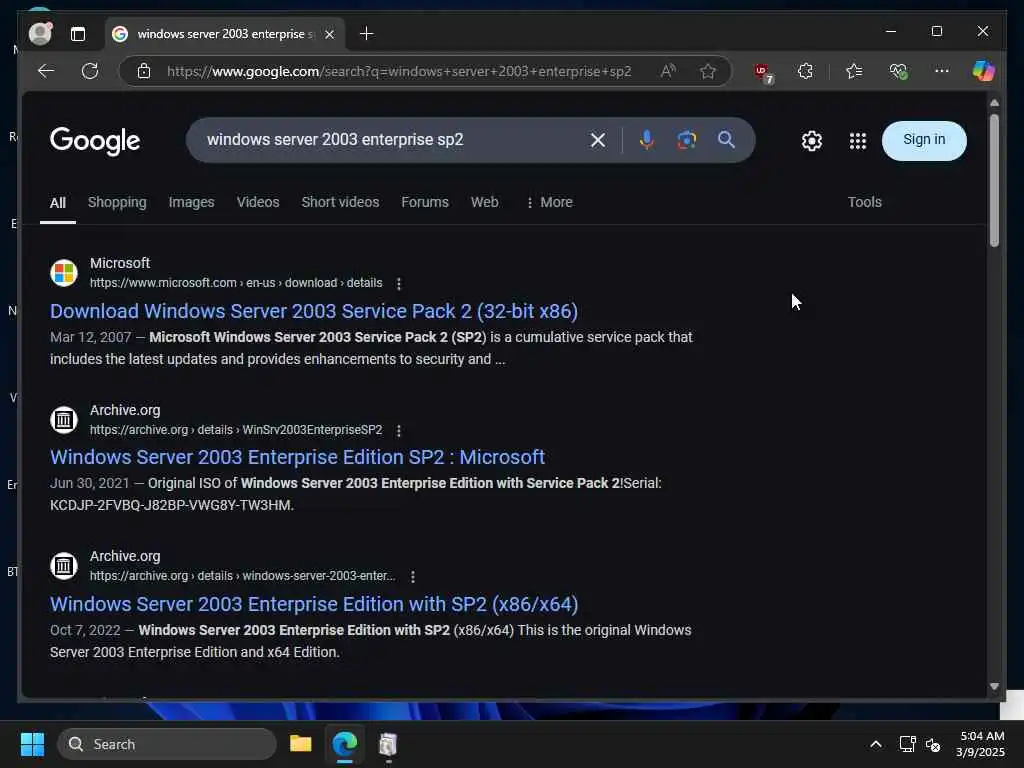Go to the Google home logo
Viewport: 1024px width, 768px height.
(95, 140)
